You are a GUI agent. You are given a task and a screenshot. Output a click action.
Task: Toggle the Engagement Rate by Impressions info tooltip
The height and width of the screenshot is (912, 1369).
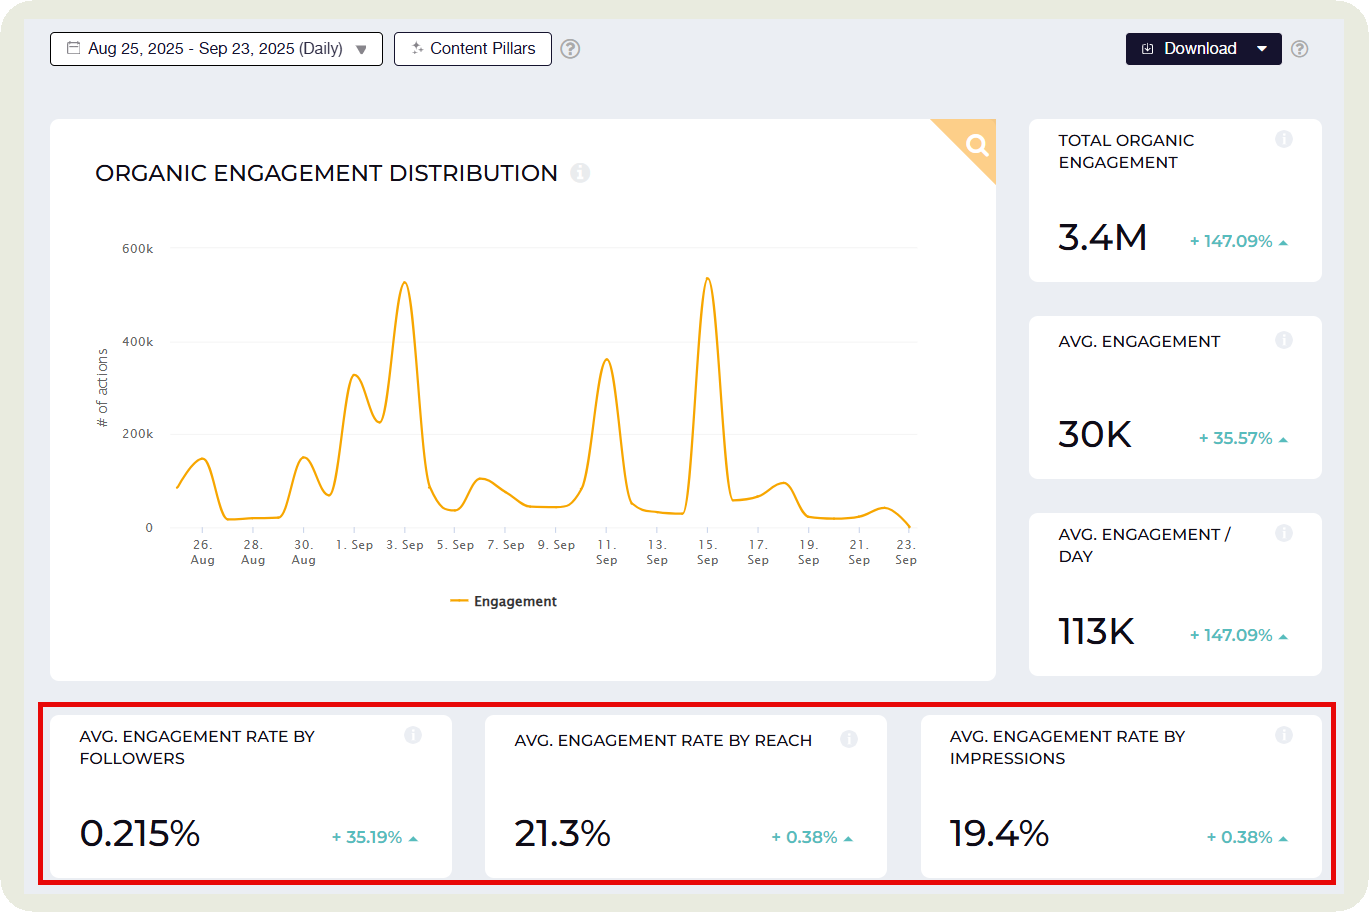1284,735
